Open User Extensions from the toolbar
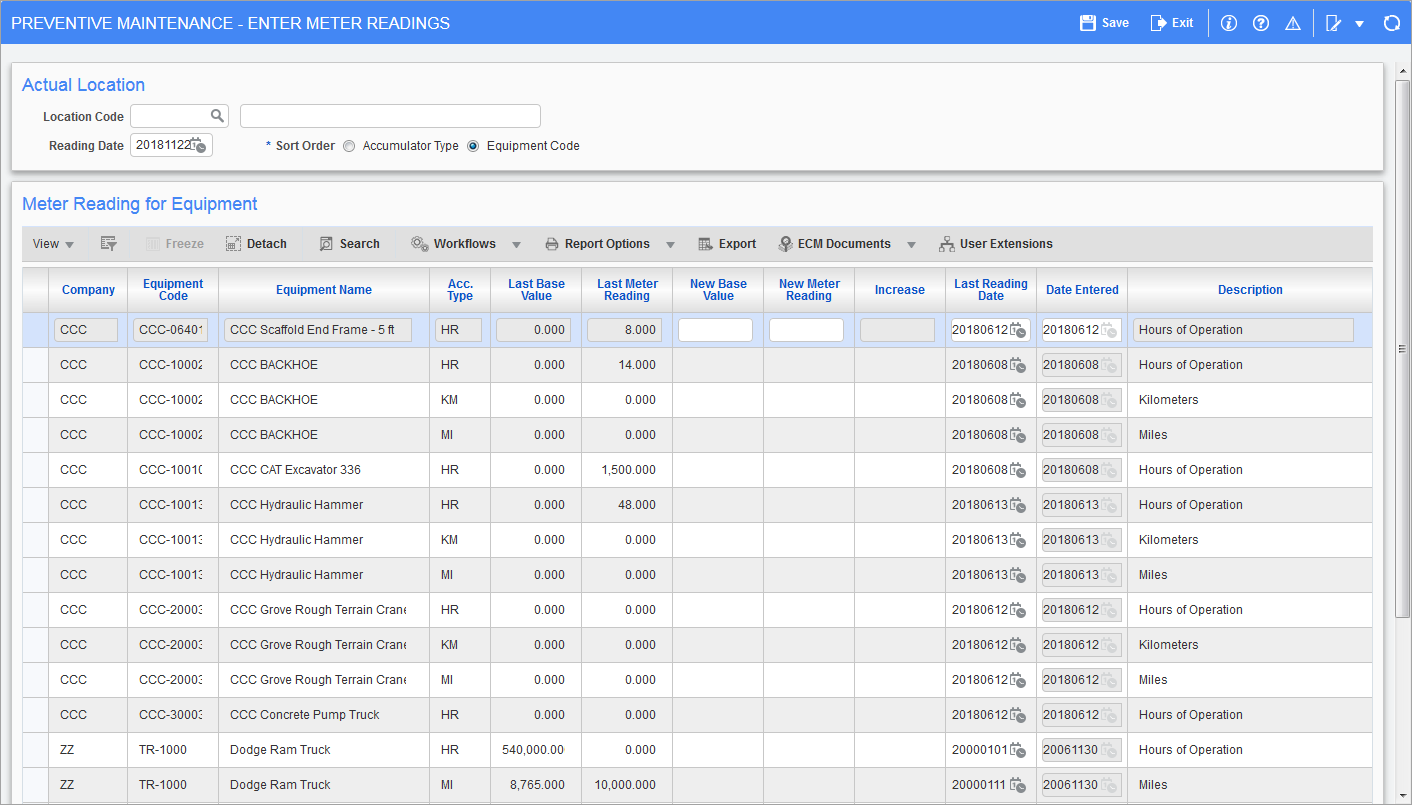The height and width of the screenshot is (805, 1412). pos(996,244)
